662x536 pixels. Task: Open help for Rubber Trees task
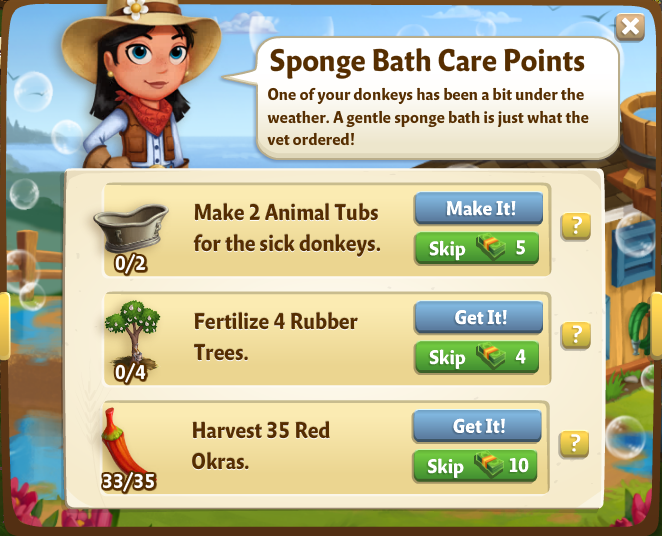(x=575, y=335)
